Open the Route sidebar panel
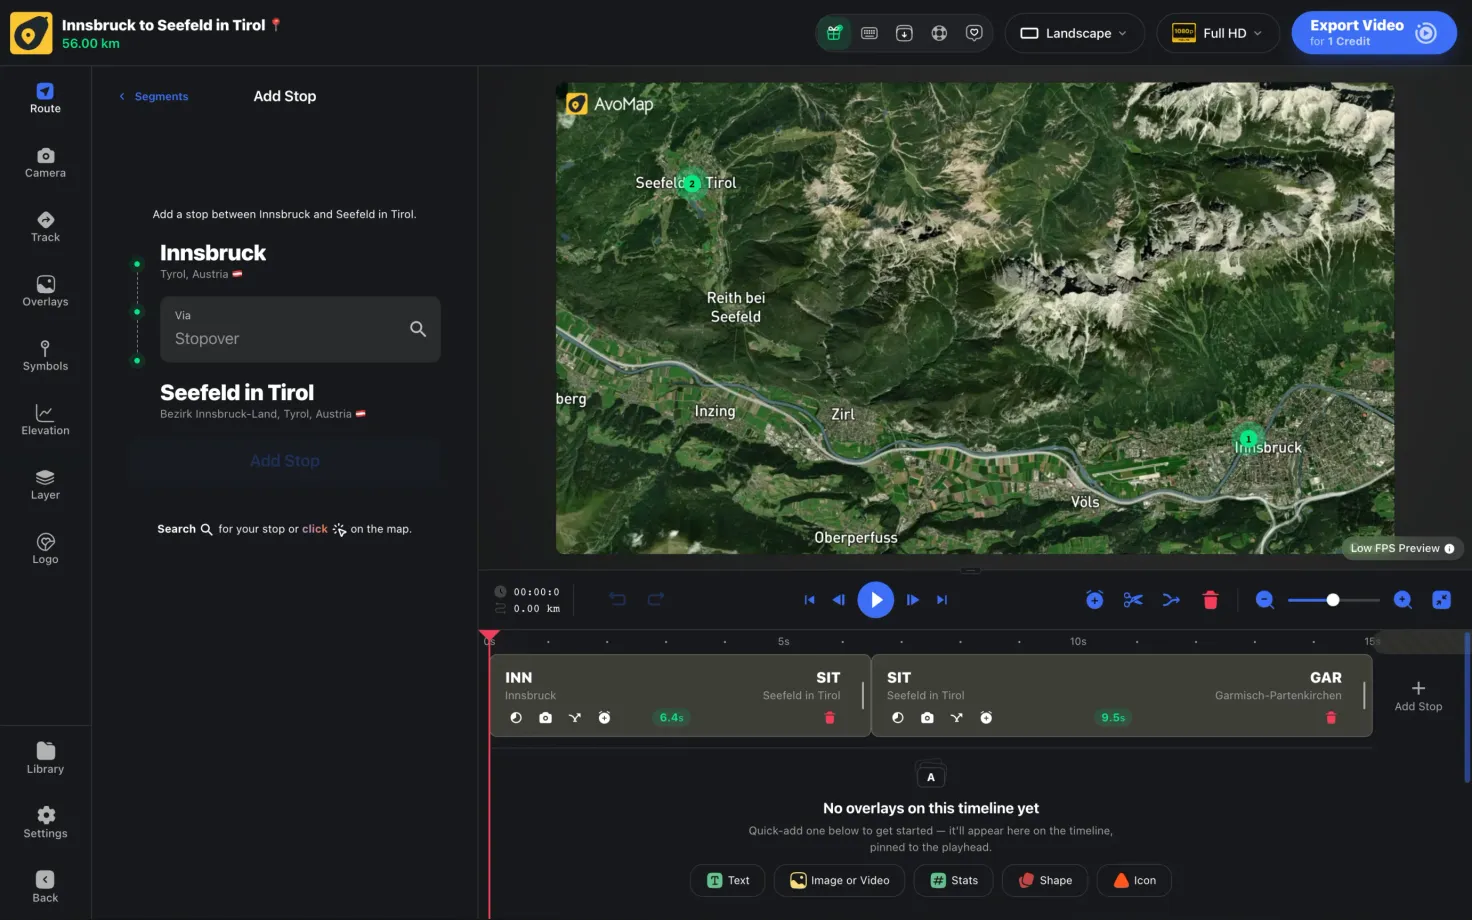The height and width of the screenshot is (920, 1472). (45, 98)
